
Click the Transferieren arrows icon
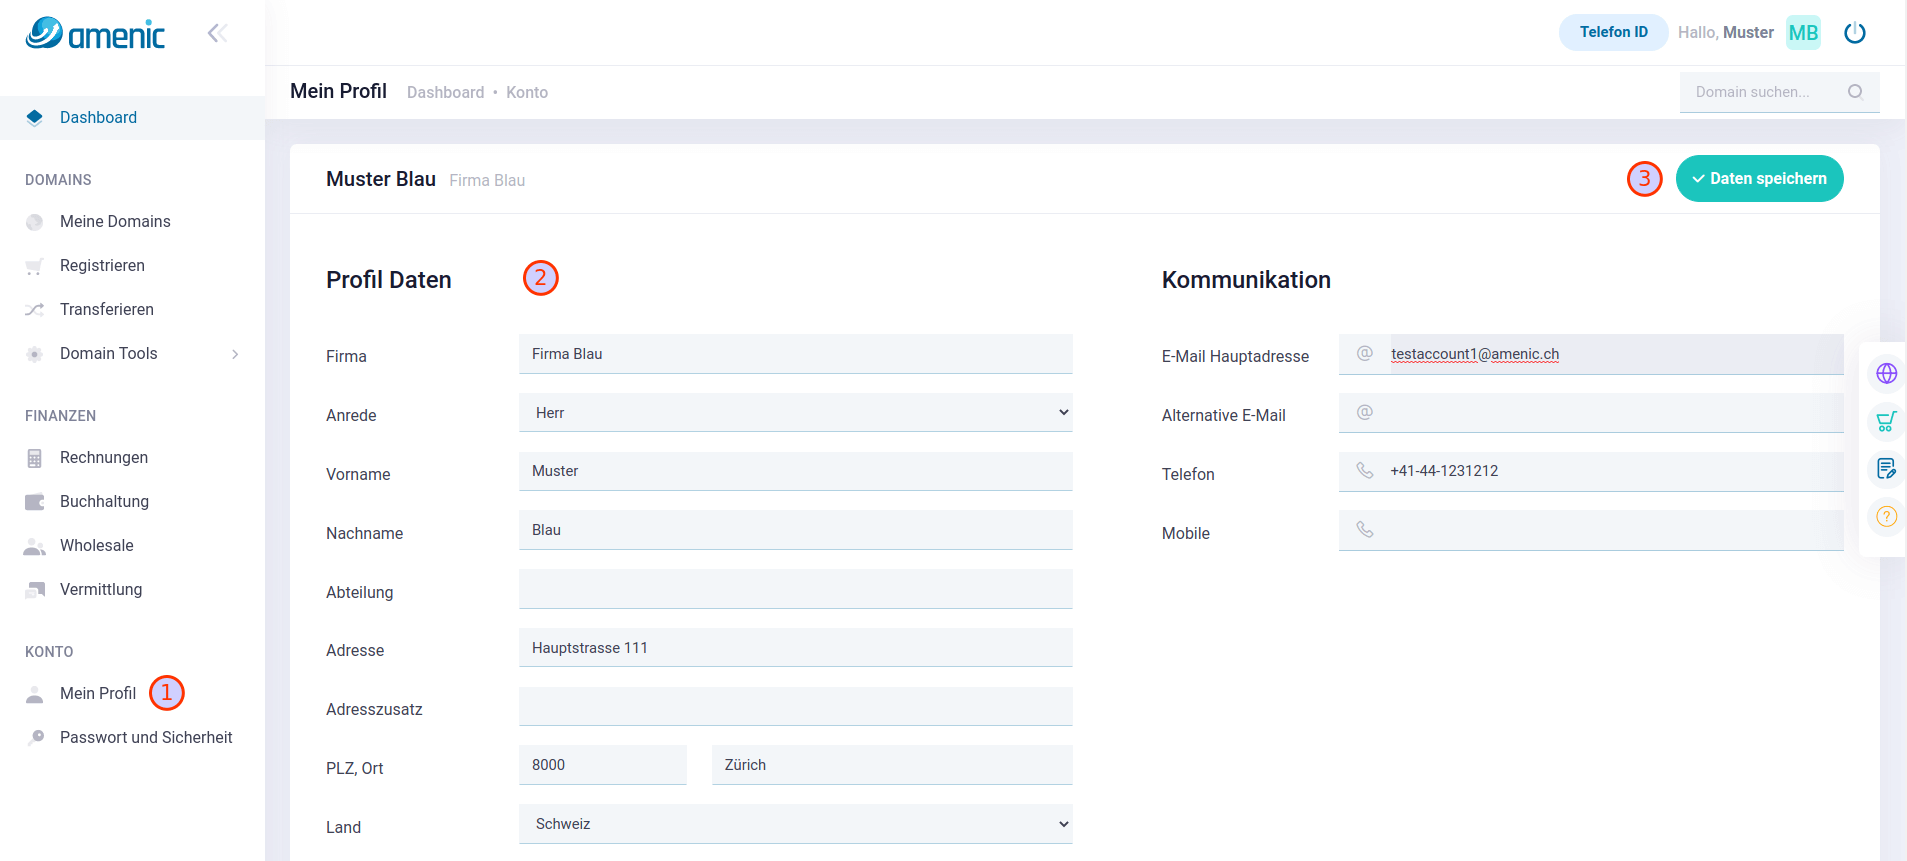(35, 310)
